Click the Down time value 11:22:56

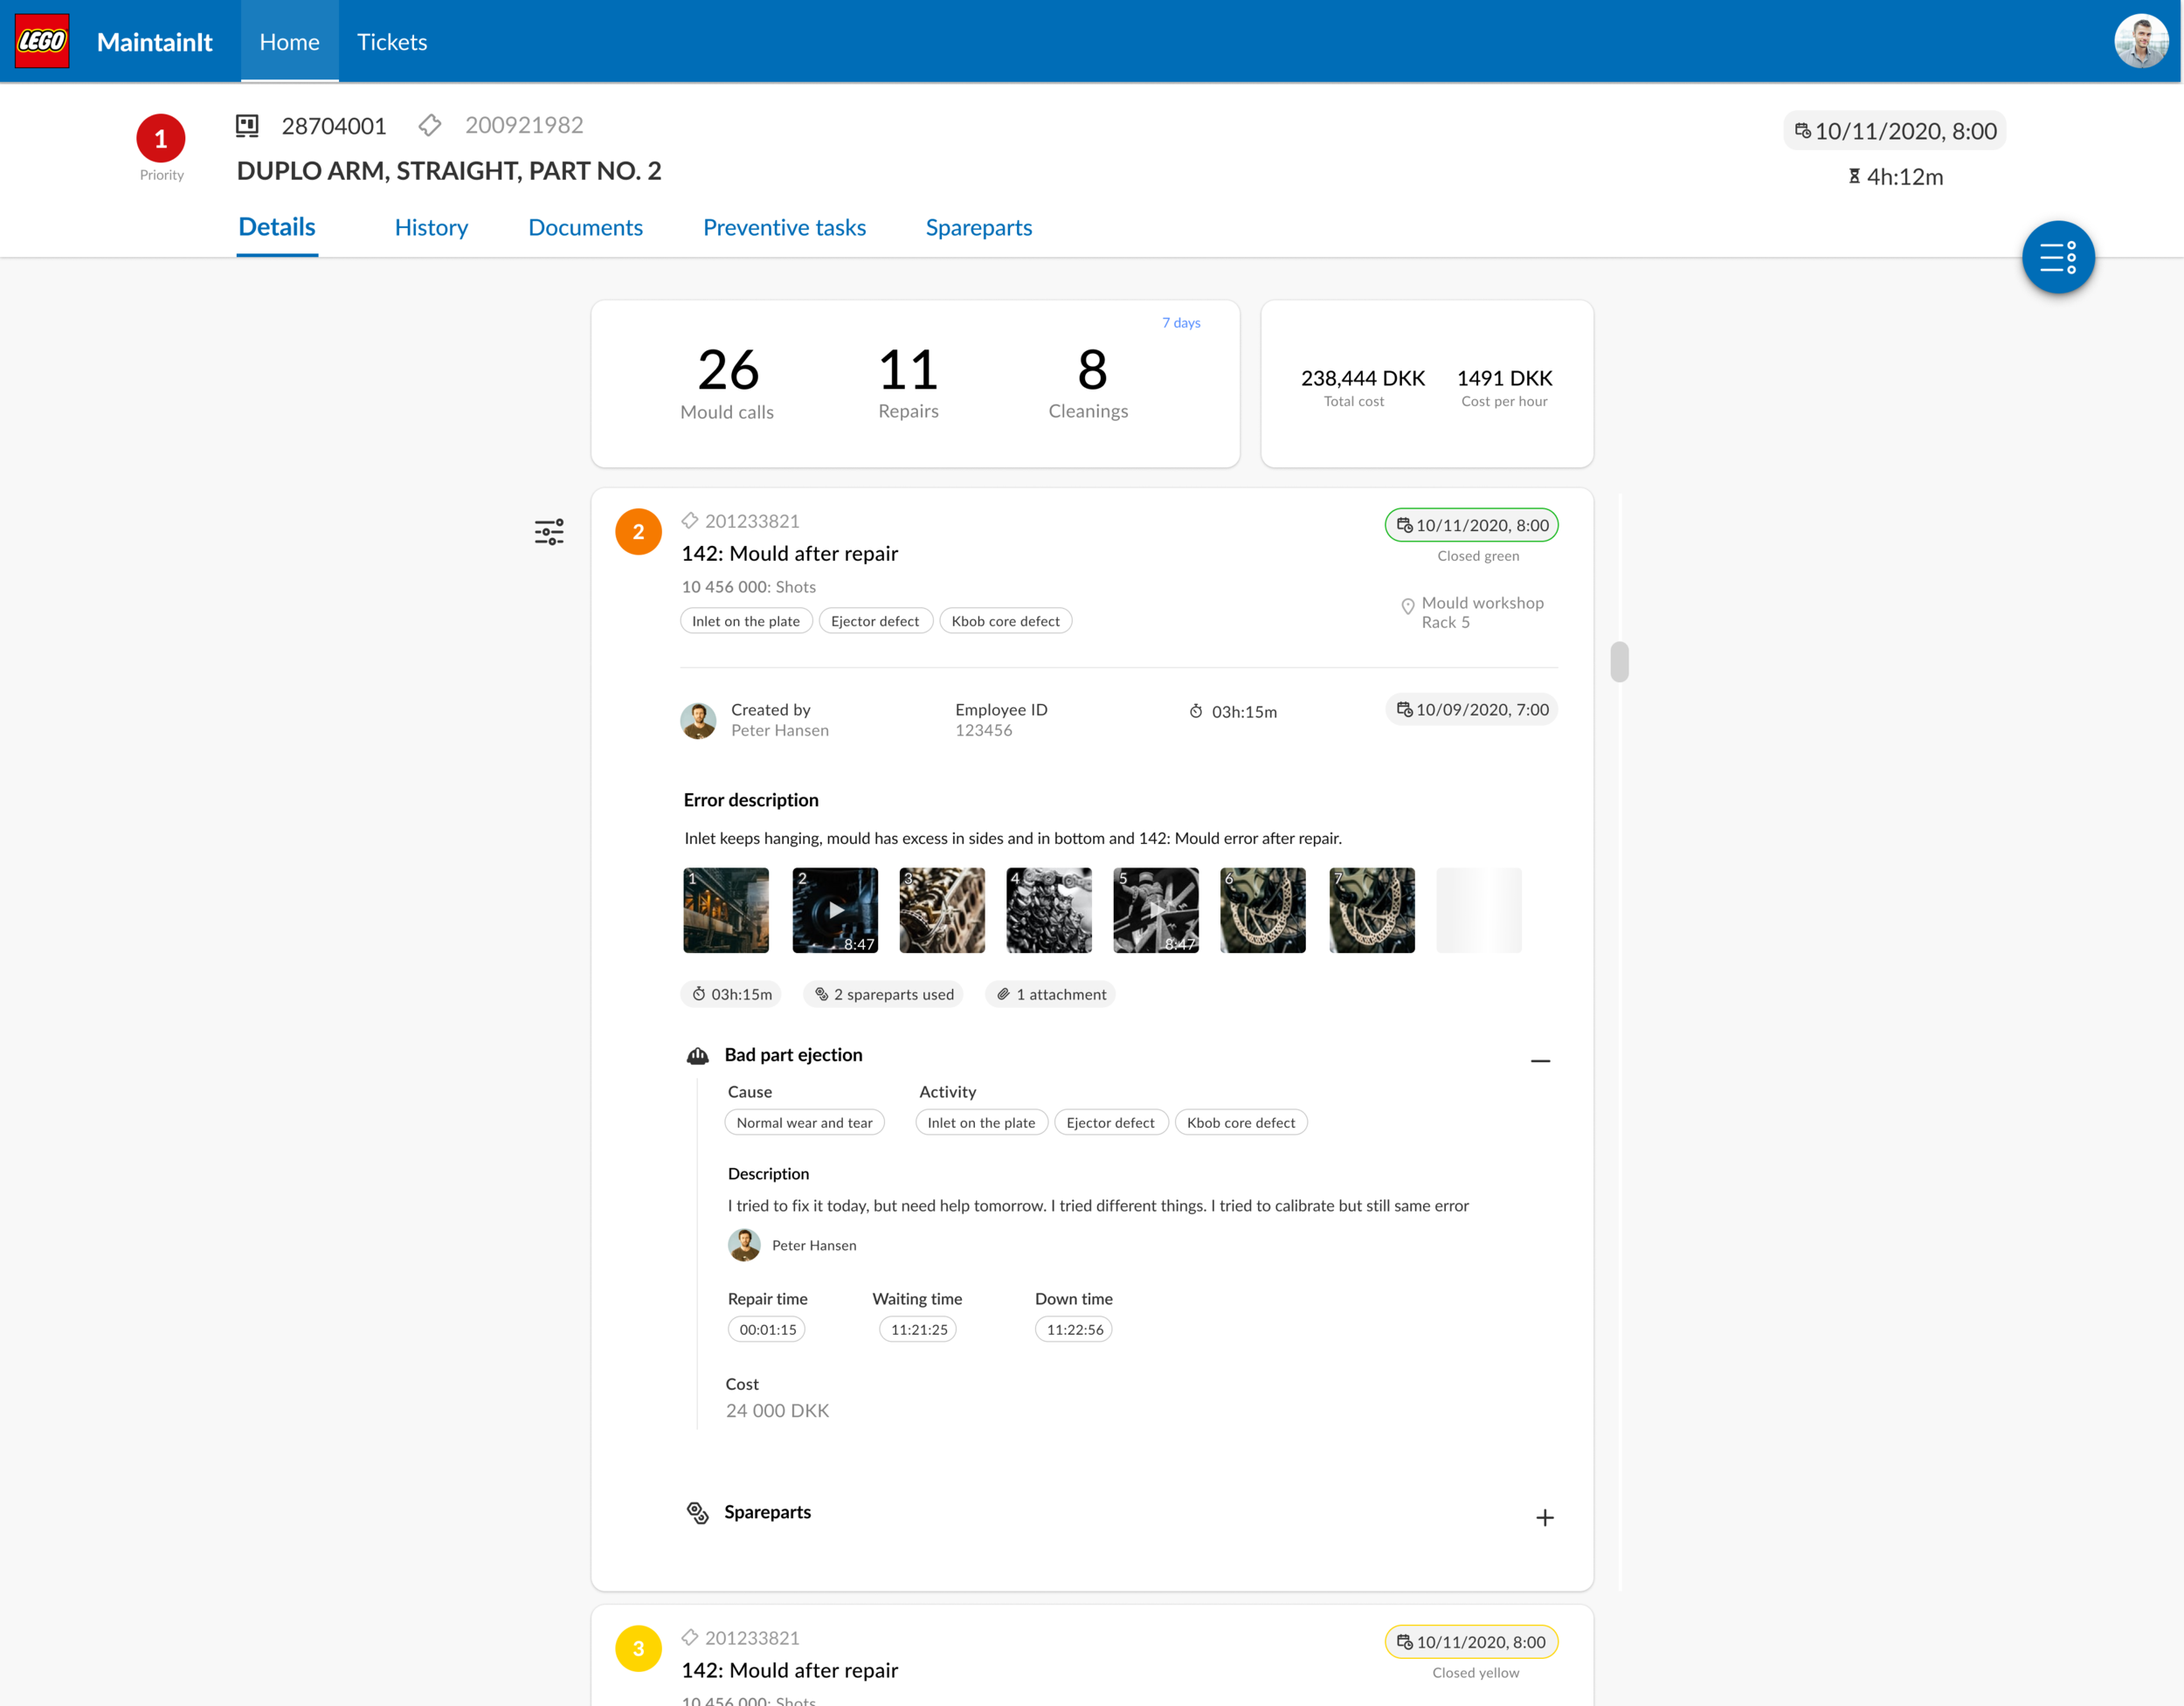coord(1074,1328)
